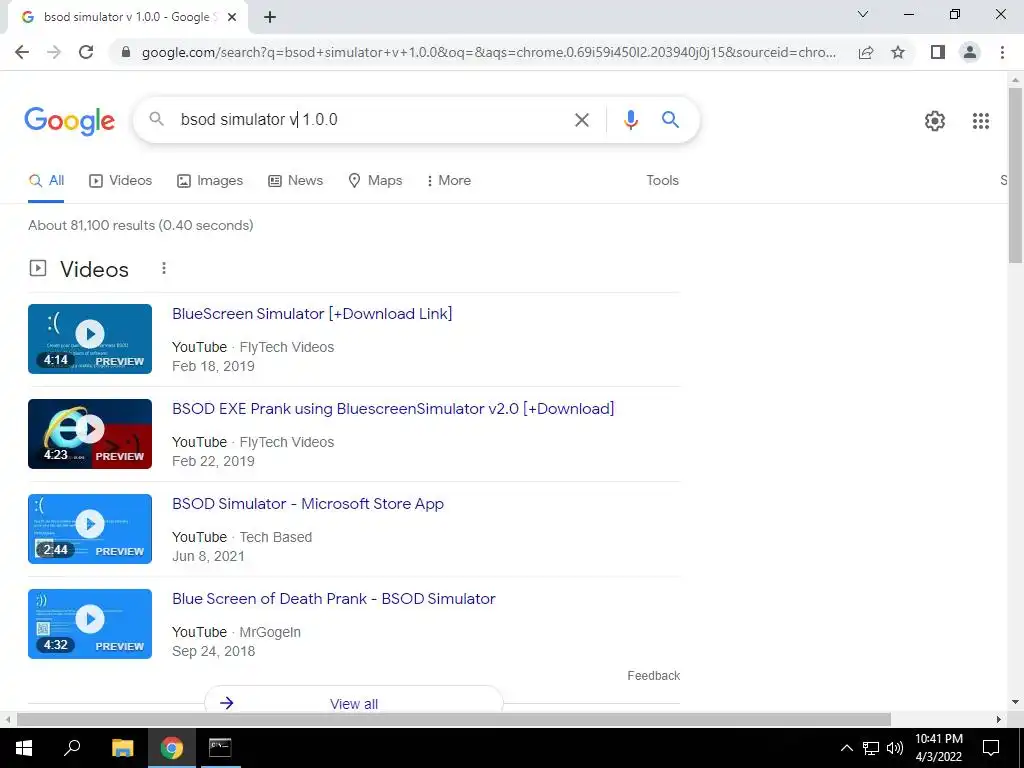Switch to Images results tab
The width and height of the screenshot is (1024, 768).
point(210,181)
